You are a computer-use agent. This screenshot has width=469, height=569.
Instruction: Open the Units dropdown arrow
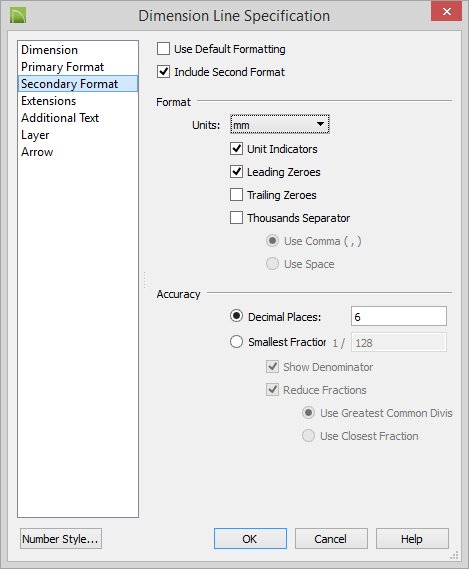(x=320, y=124)
